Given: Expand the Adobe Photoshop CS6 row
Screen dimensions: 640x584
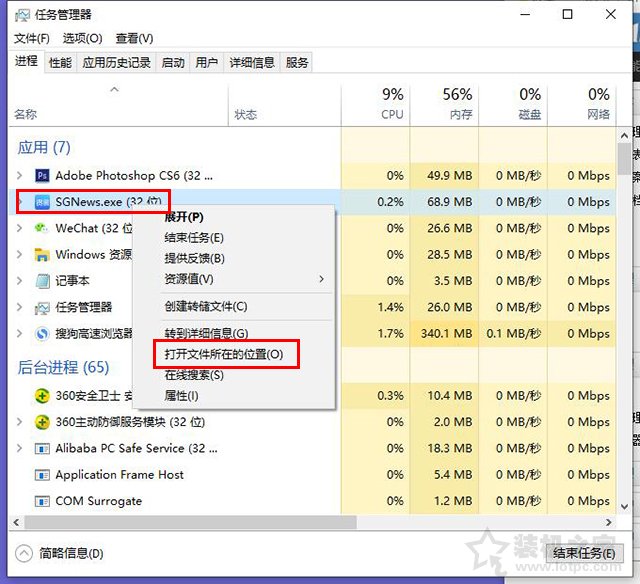Looking at the screenshot, I should 19,176.
